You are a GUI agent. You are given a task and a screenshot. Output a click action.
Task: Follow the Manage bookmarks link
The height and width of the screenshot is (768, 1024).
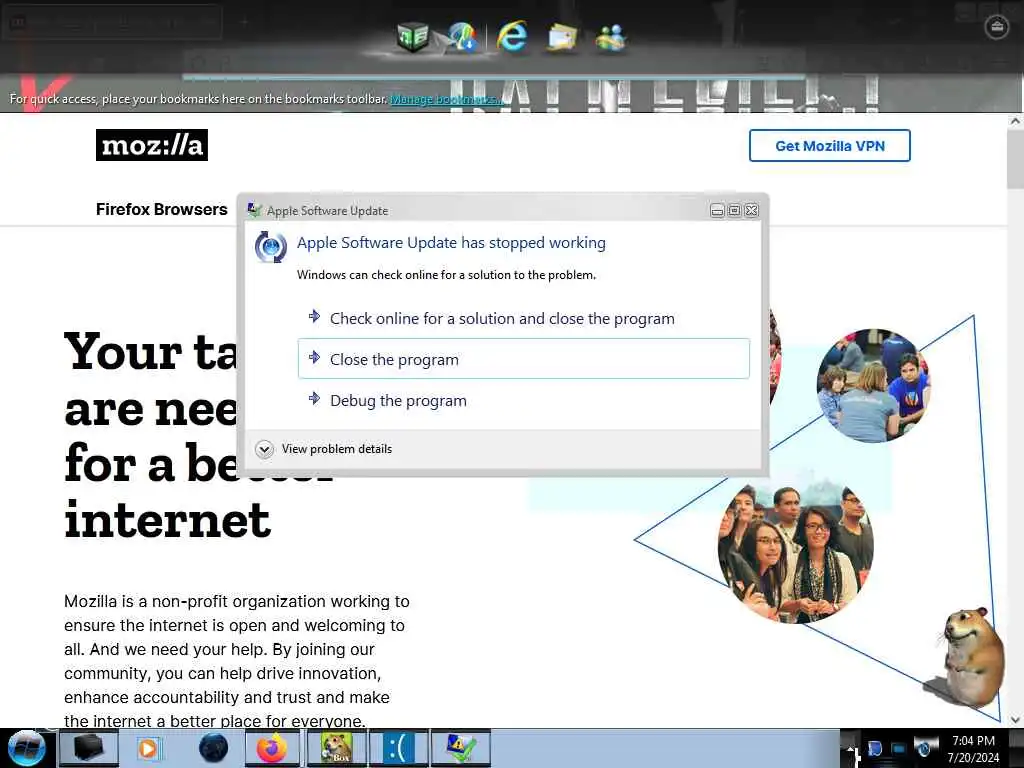(x=445, y=99)
